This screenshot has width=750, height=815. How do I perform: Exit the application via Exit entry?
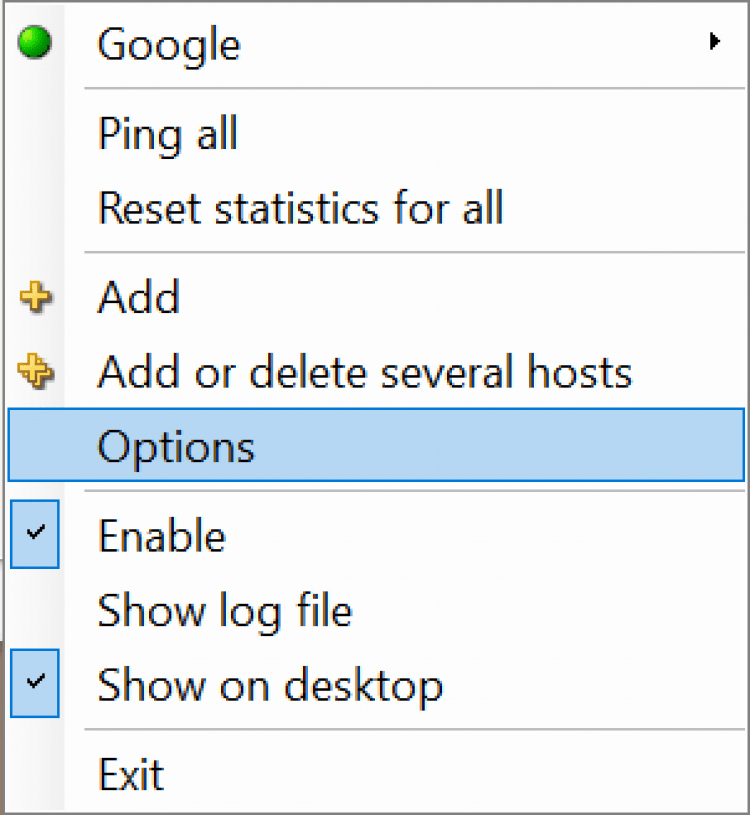point(130,773)
